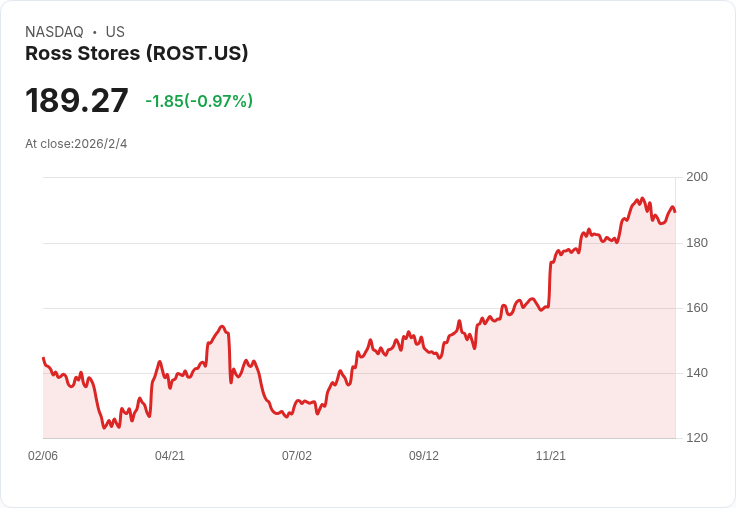The height and width of the screenshot is (508, 736).
Task: Select the 07/02 date on x-axis
Action: [x=297, y=456]
